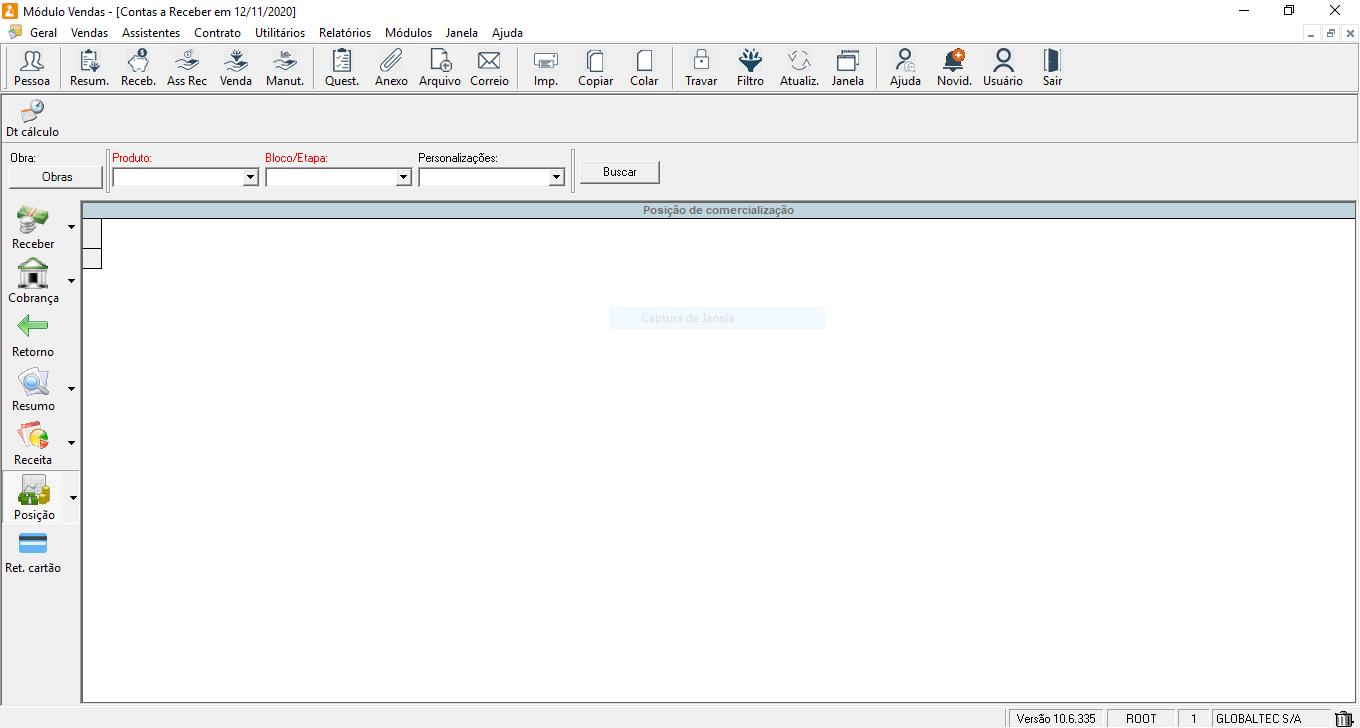Viewport: 1360px width, 728px height.
Task: Open the Relatórios menu
Action: (344, 33)
